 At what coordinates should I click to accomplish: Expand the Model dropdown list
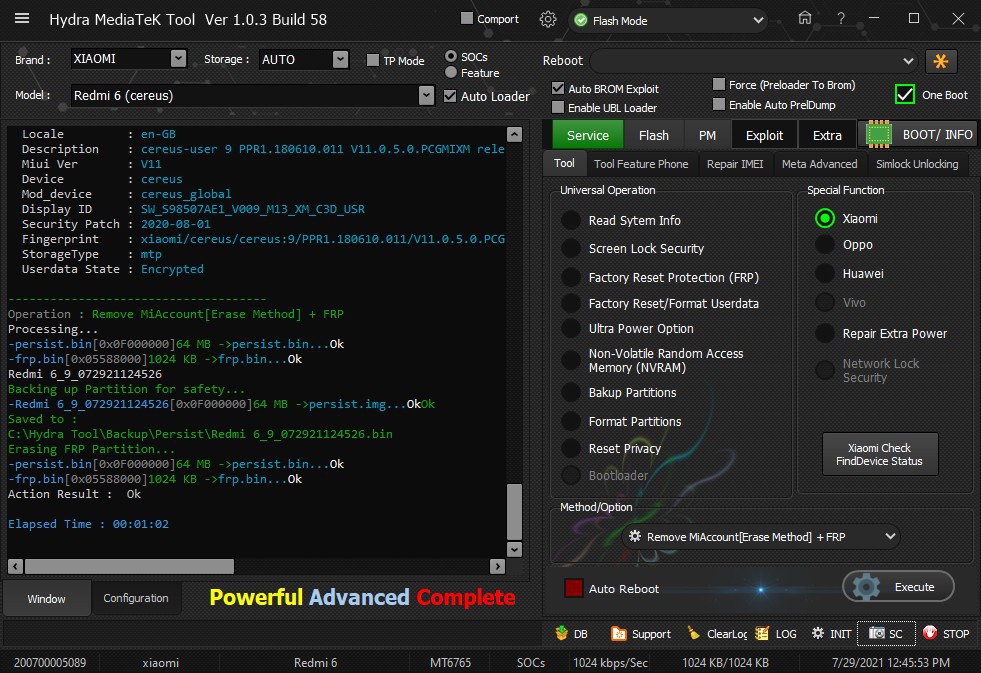(x=426, y=96)
